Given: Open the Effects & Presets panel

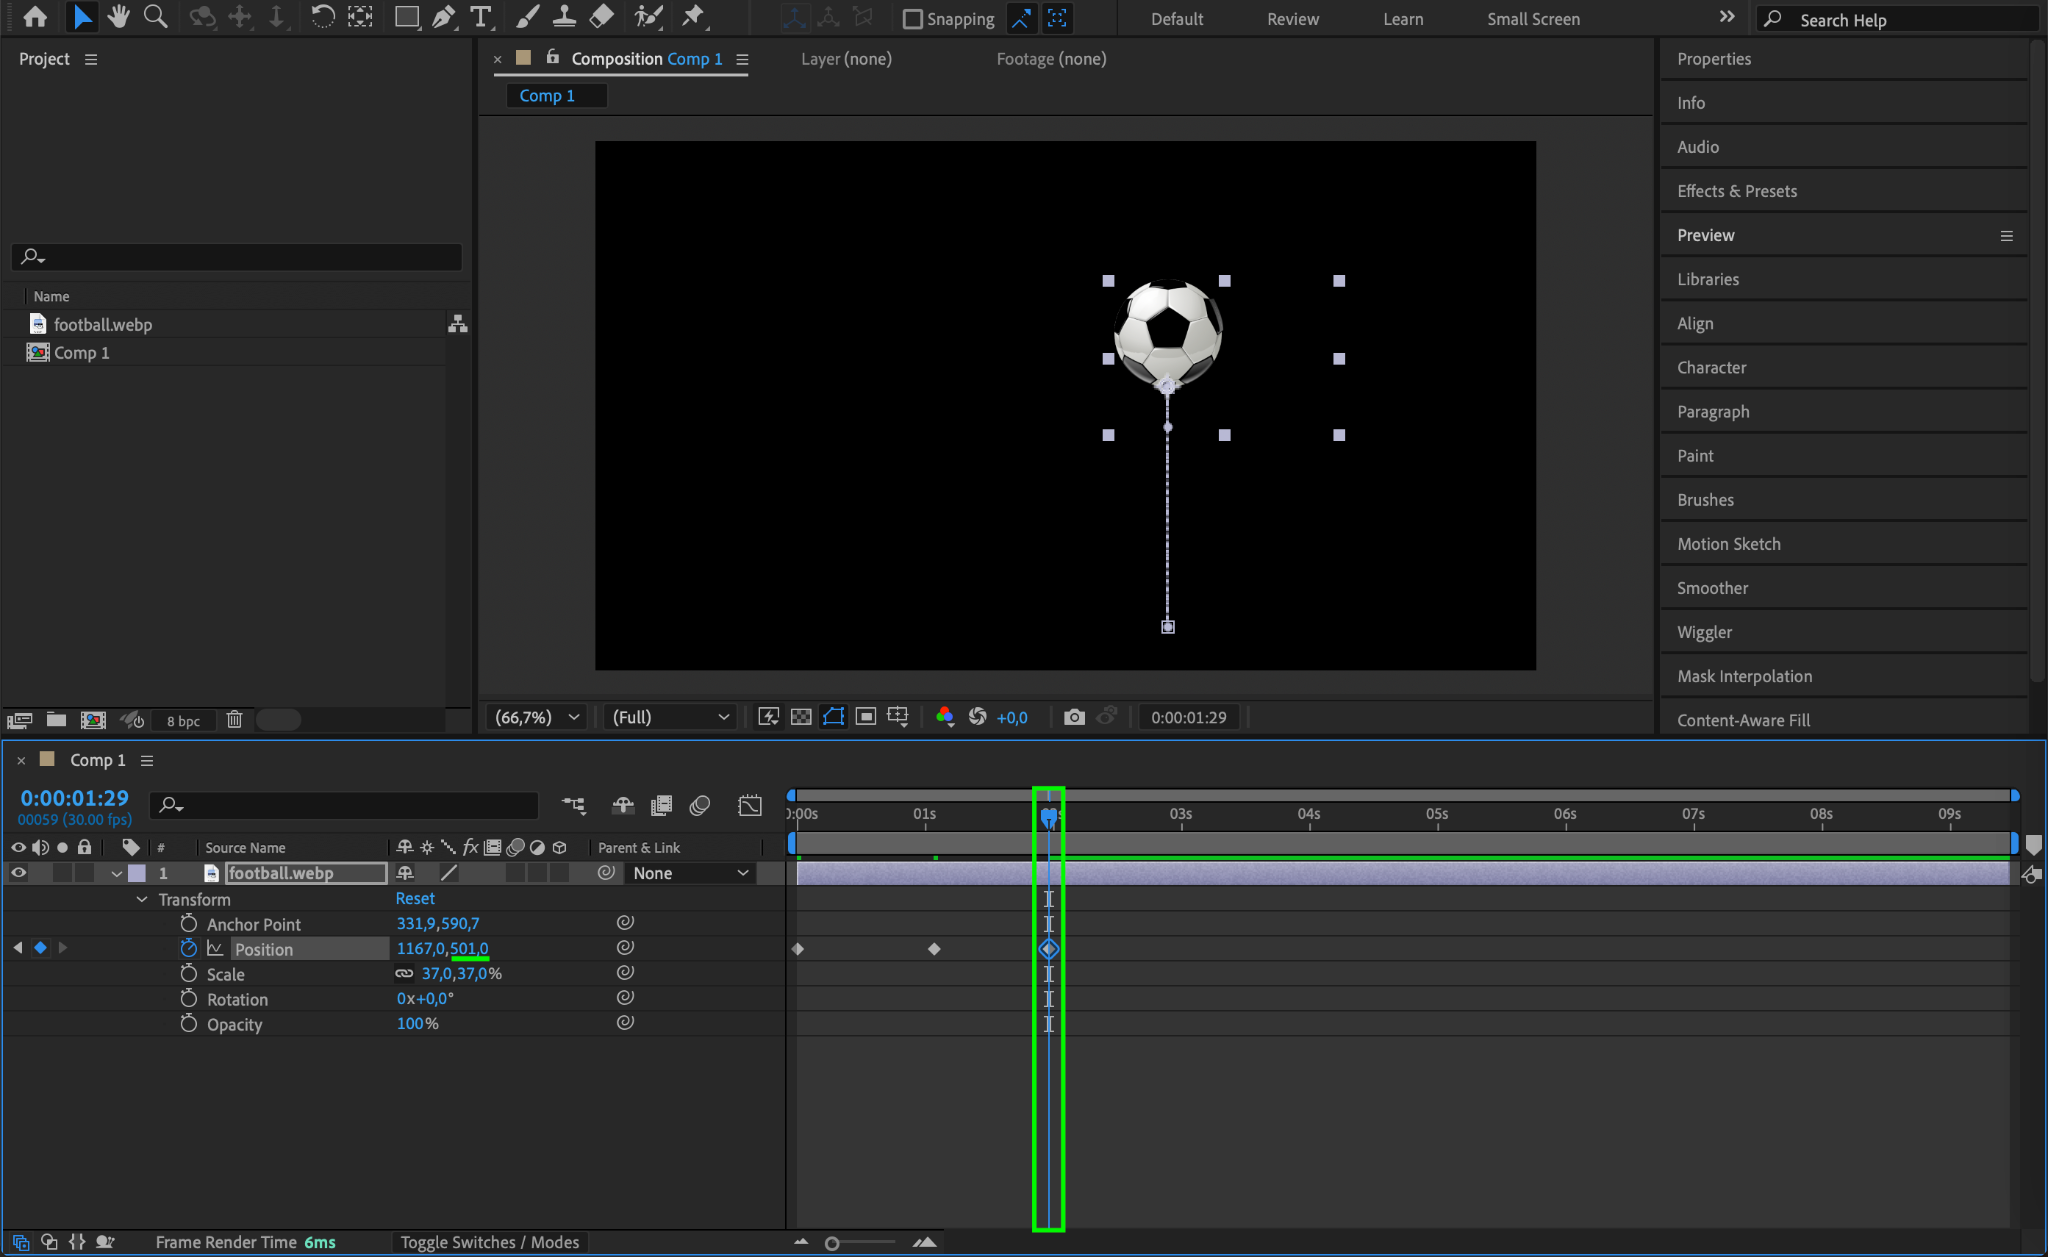Looking at the screenshot, I should [1736, 191].
